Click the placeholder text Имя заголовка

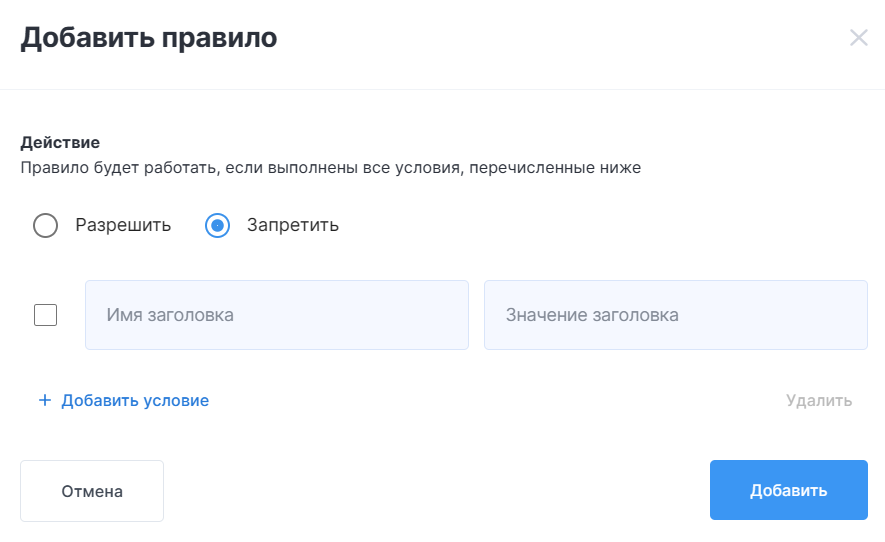pos(170,315)
